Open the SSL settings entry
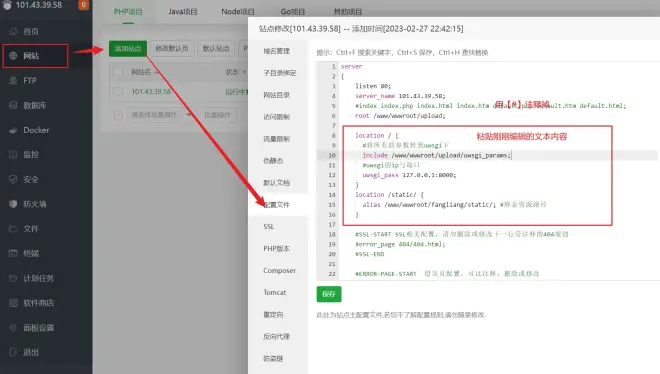Screen dimensions: 660x374 click(269, 226)
